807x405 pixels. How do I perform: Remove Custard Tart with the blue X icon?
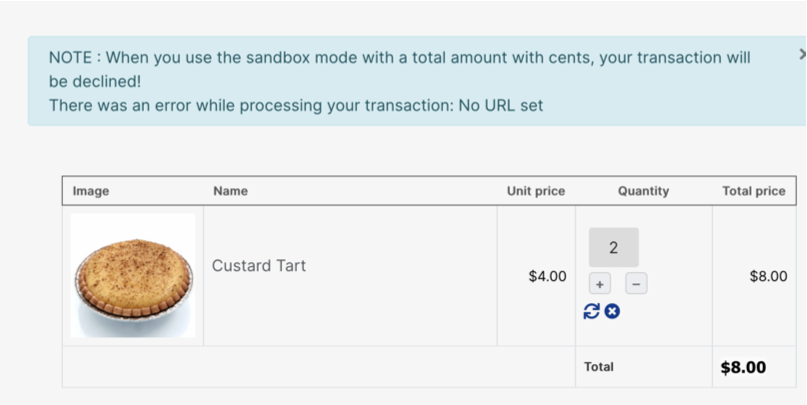(x=612, y=311)
